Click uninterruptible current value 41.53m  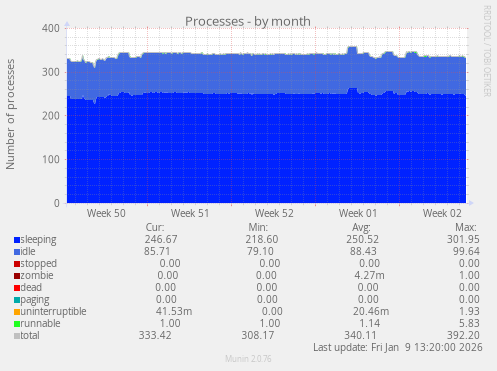(x=174, y=311)
